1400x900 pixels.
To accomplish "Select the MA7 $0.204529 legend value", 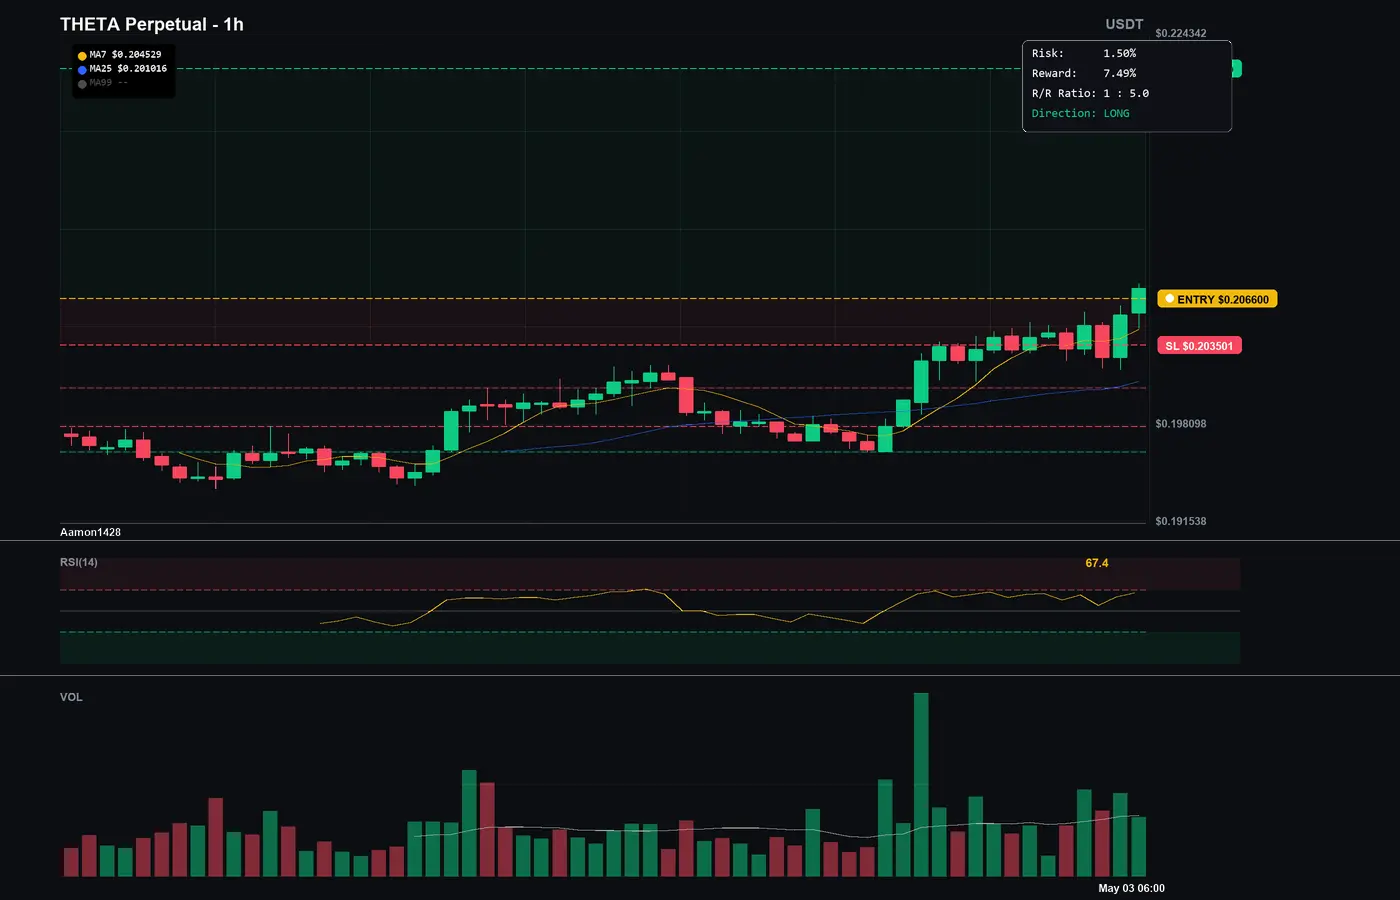I will click(125, 55).
